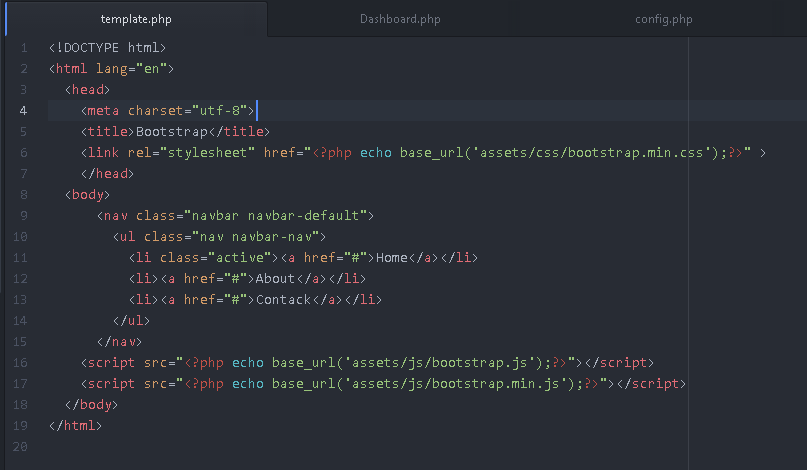807x470 pixels.
Task: Click the About link text in code
Action: click(275, 279)
